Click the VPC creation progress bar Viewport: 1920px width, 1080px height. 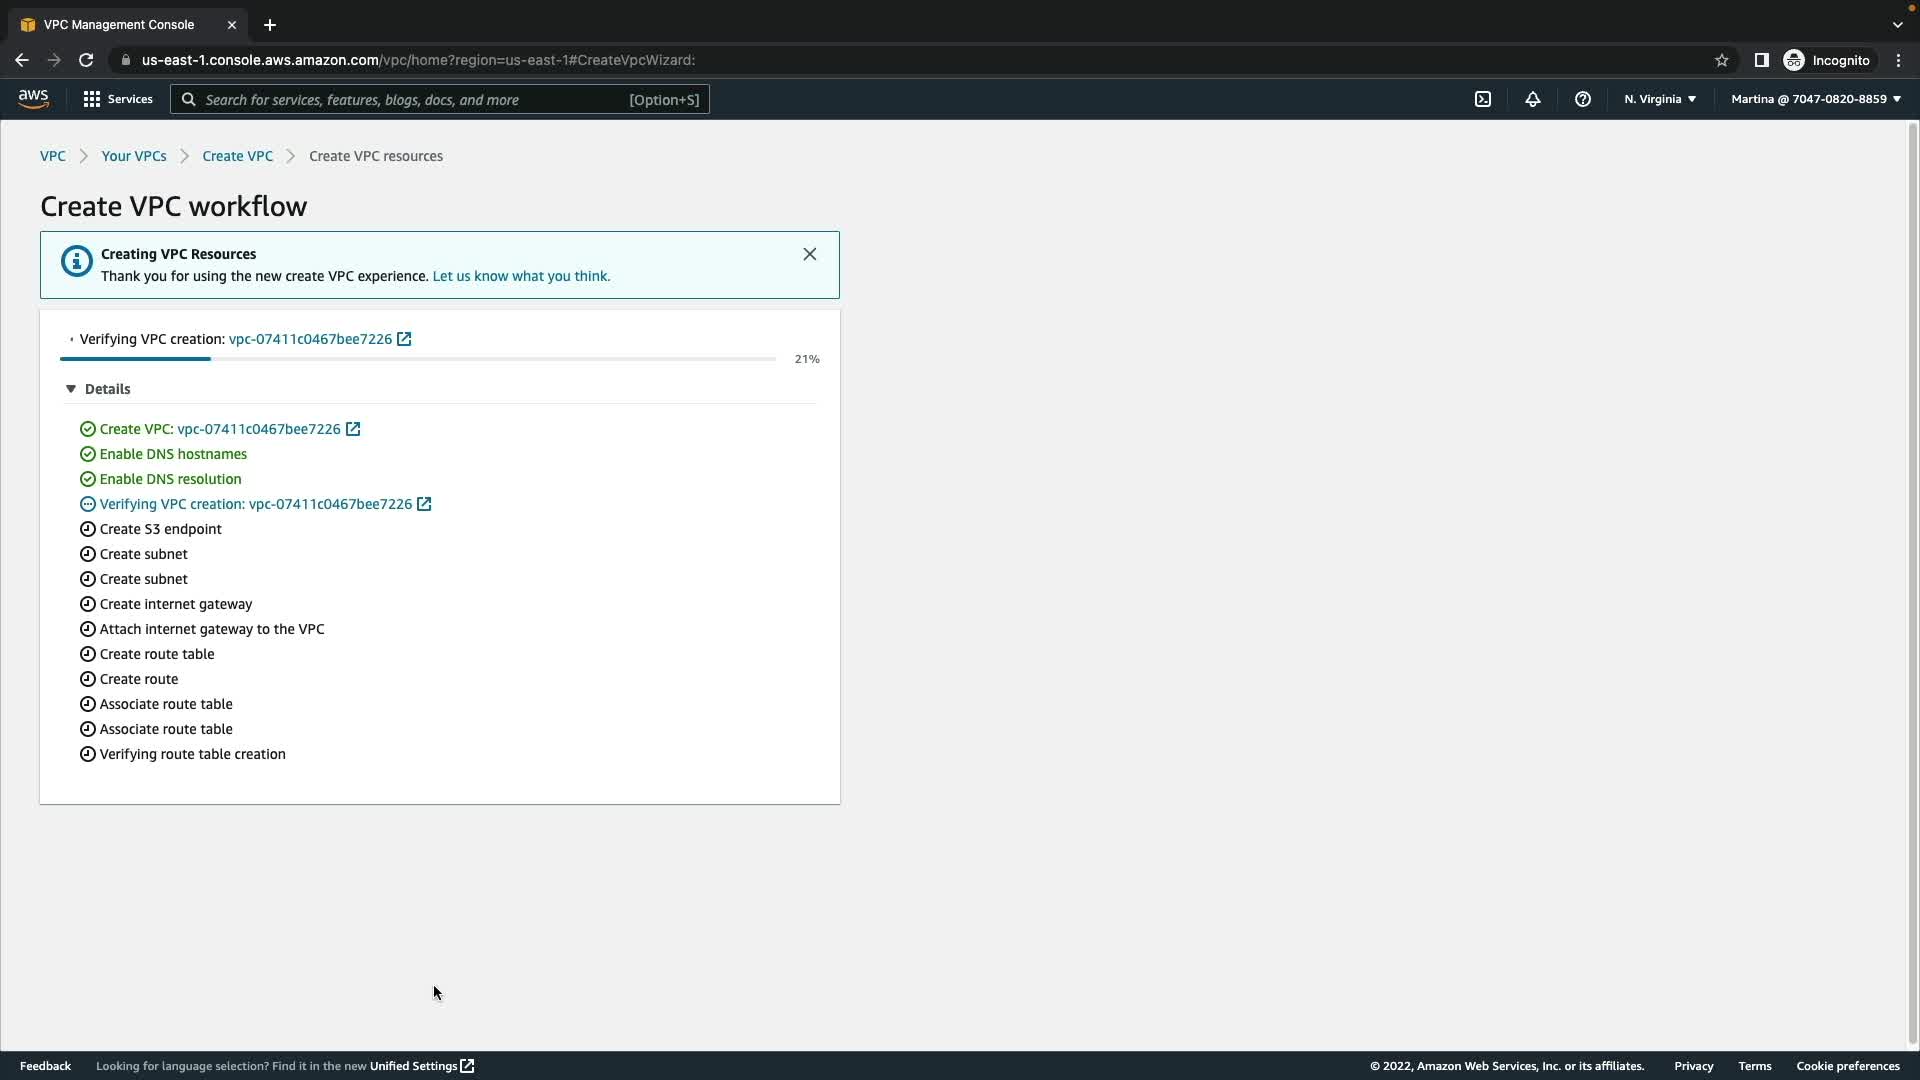[x=418, y=359]
